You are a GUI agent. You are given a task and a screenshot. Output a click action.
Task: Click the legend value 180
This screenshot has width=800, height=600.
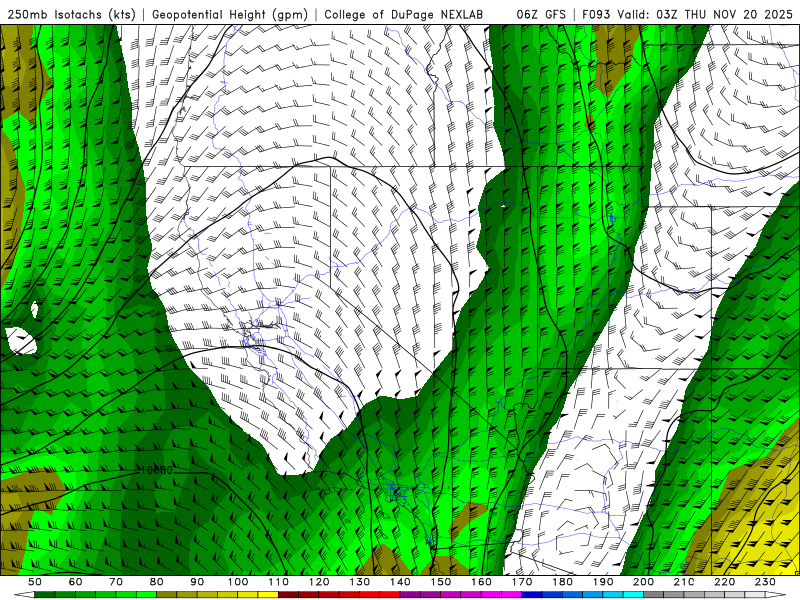click(x=562, y=582)
